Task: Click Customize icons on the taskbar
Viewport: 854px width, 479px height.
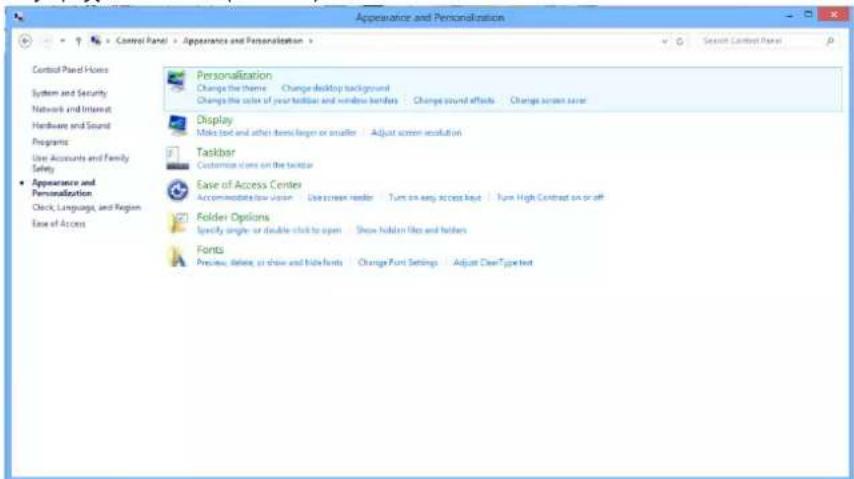Action: (255, 165)
